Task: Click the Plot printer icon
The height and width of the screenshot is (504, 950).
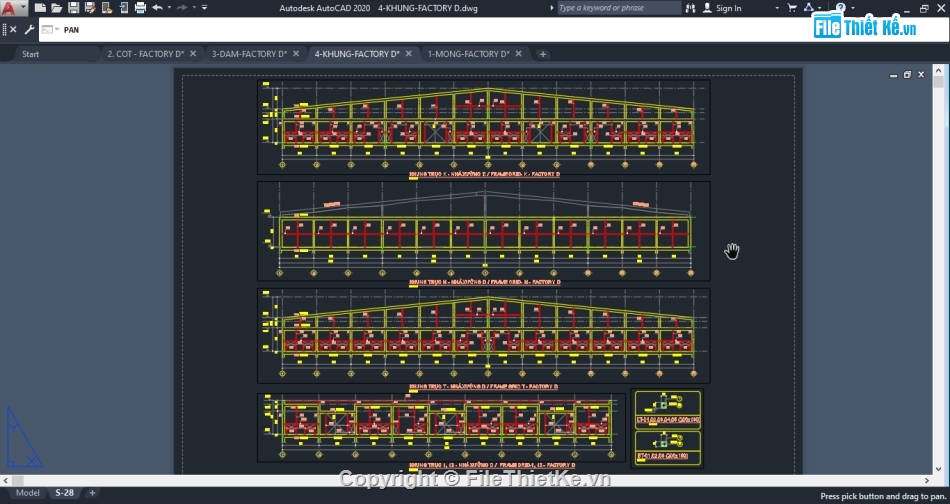Action: (x=140, y=8)
